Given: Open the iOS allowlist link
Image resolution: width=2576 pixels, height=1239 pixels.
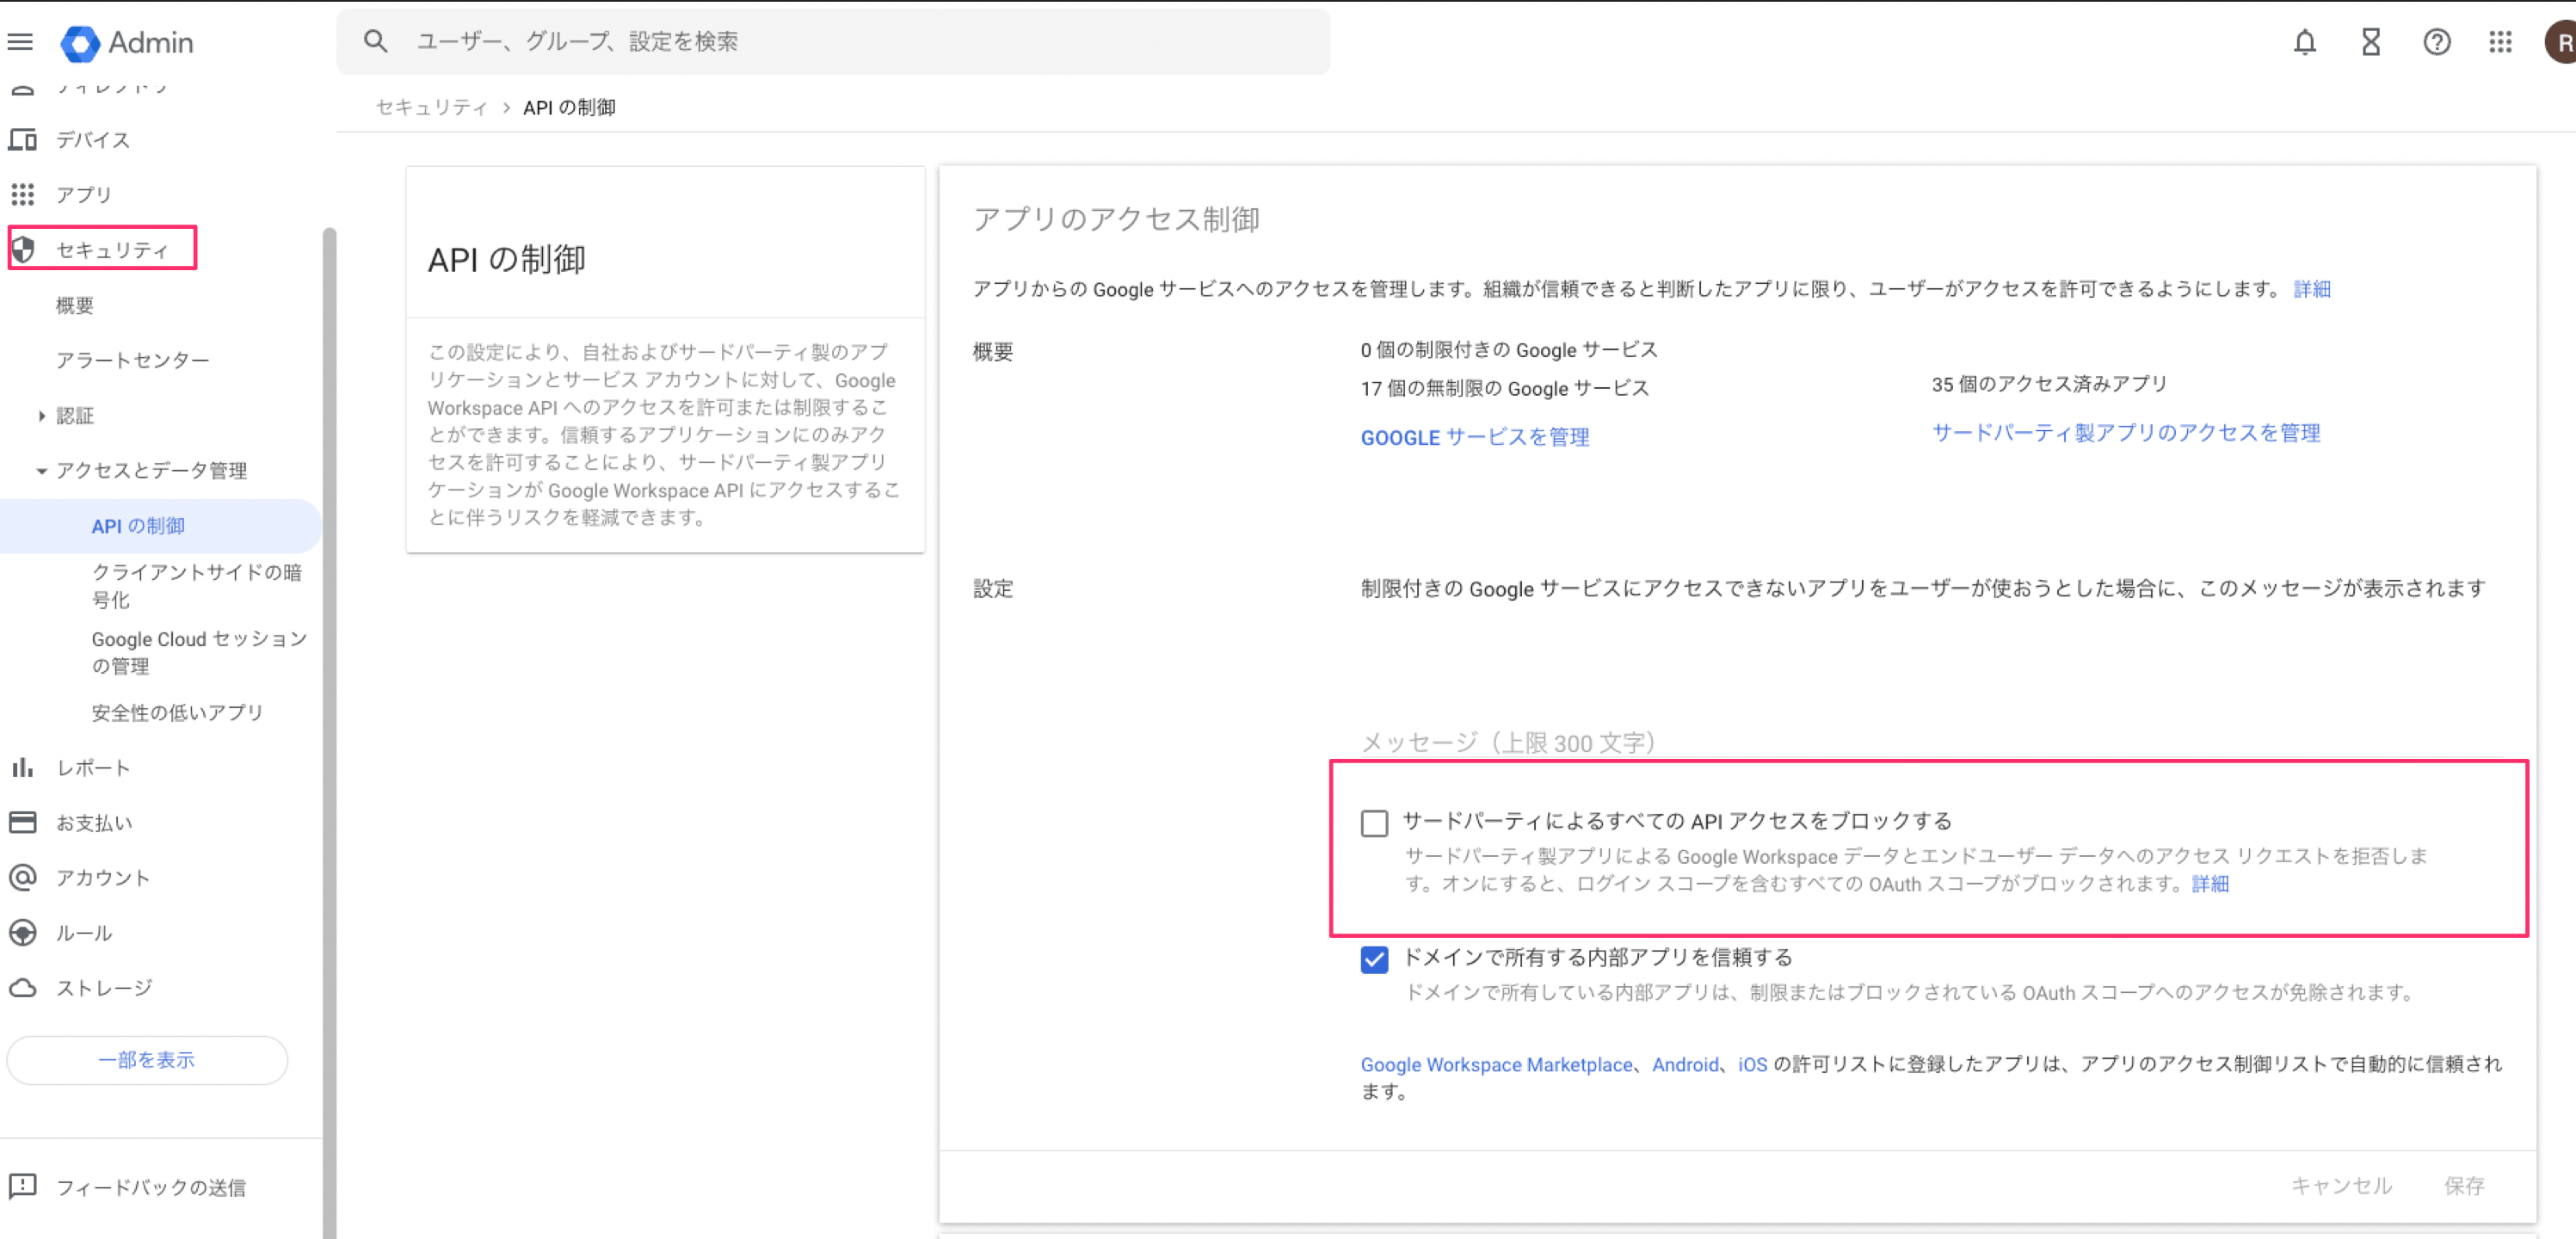Looking at the screenshot, I should tap(1752, 1064).
